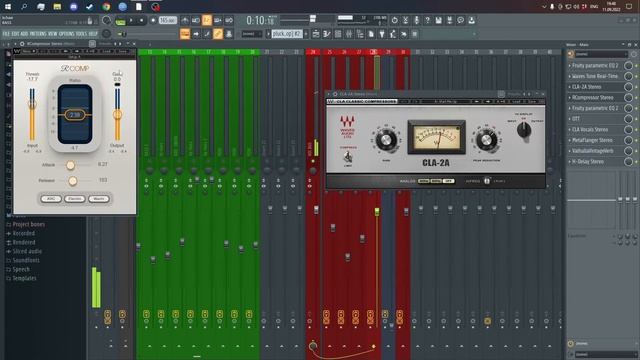This screenshot has height=360, width=640.
Task: Toggle the highlighted countdown before recording icon
Action: pyautogui.click(x=207, y=20)
